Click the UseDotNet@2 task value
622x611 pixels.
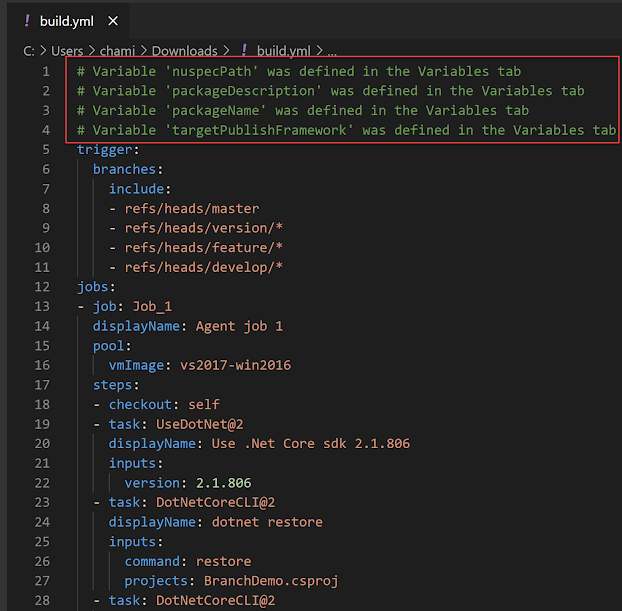click(x=200, y=424)
